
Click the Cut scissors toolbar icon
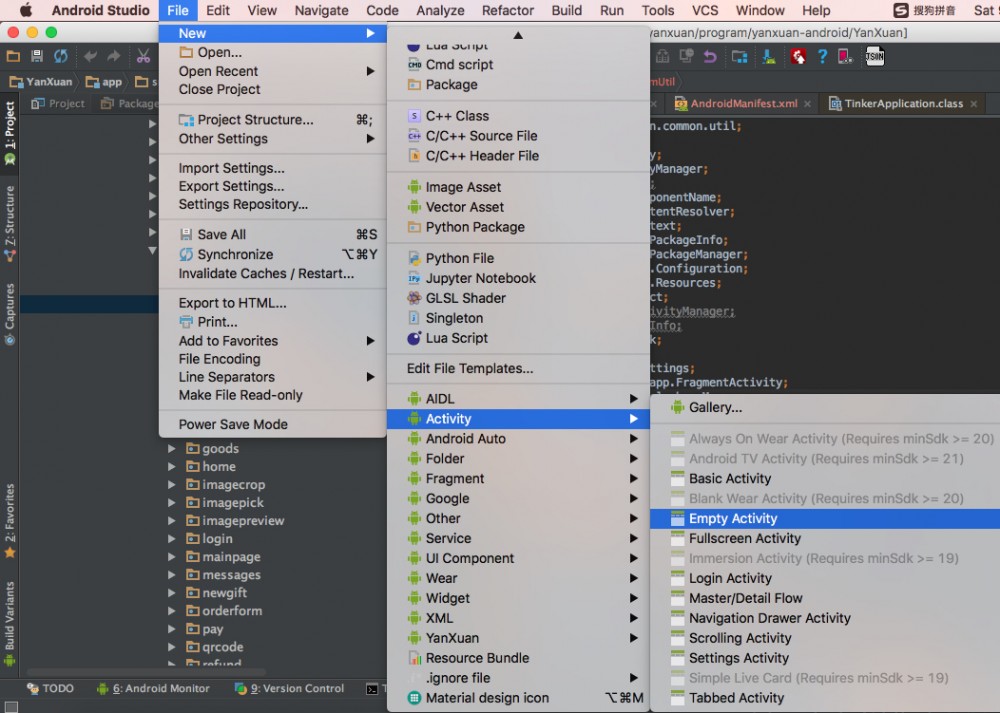(143, 56)
